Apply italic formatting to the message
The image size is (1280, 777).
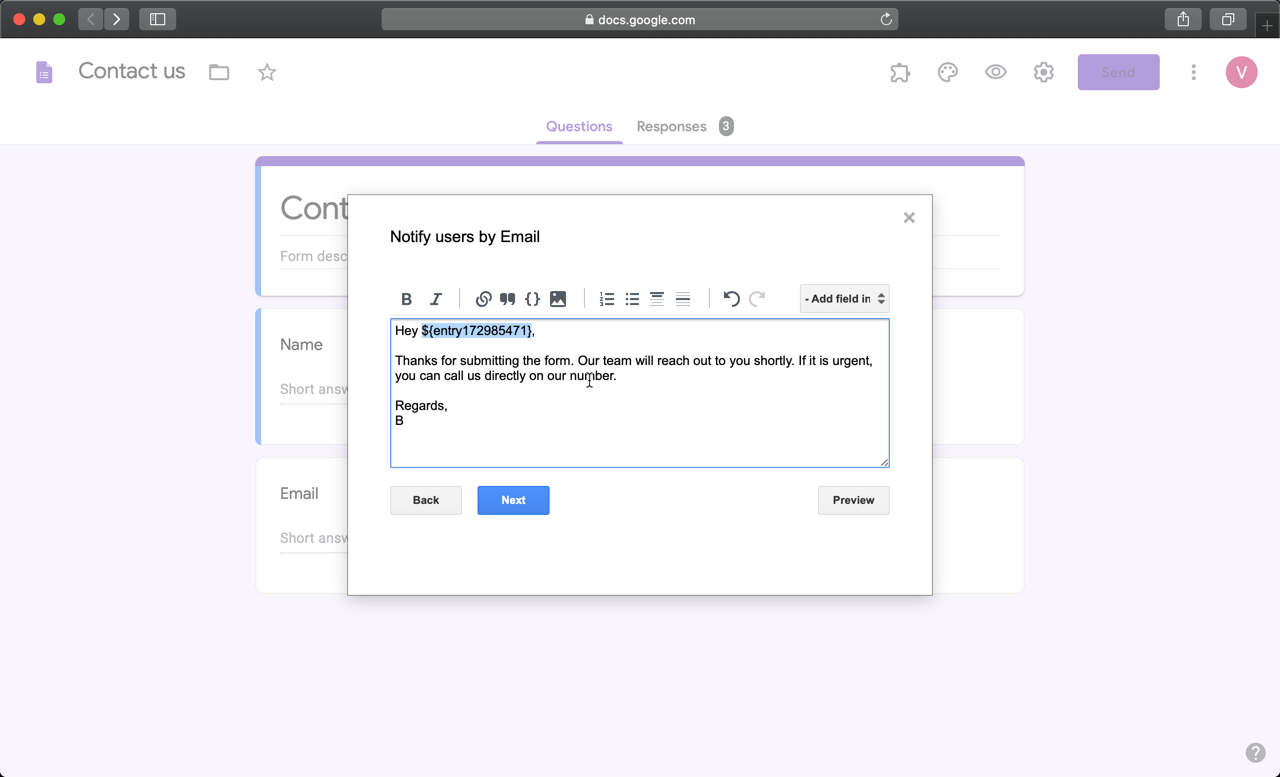(435, 298)
